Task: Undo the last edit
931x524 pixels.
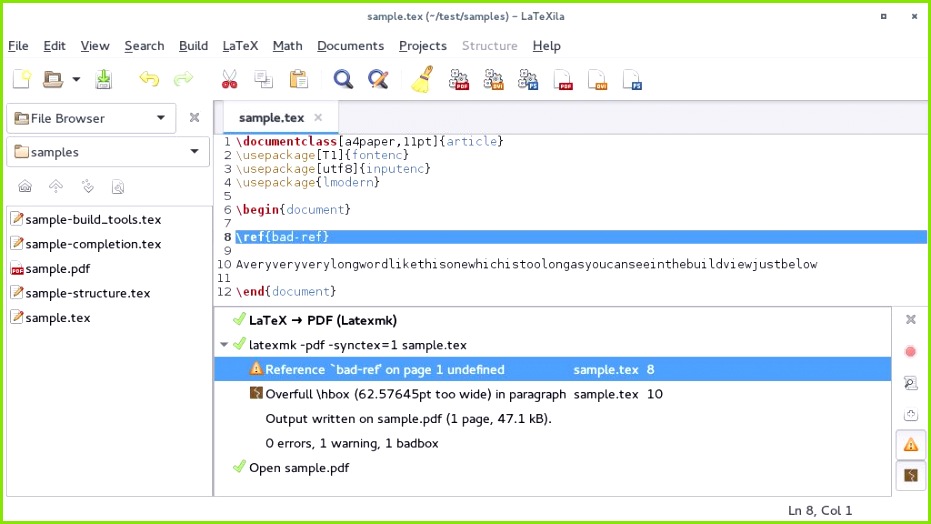Action: tap(149, 79)
